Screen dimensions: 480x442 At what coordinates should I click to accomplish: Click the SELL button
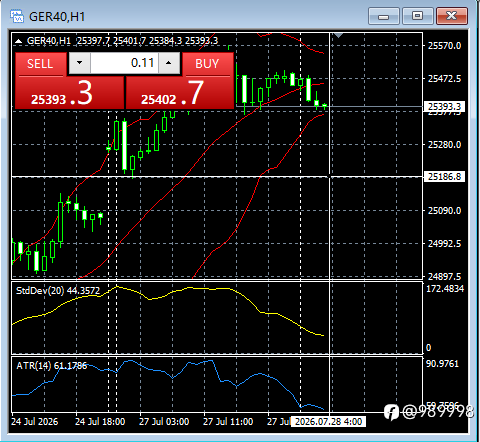pos(40,64)
